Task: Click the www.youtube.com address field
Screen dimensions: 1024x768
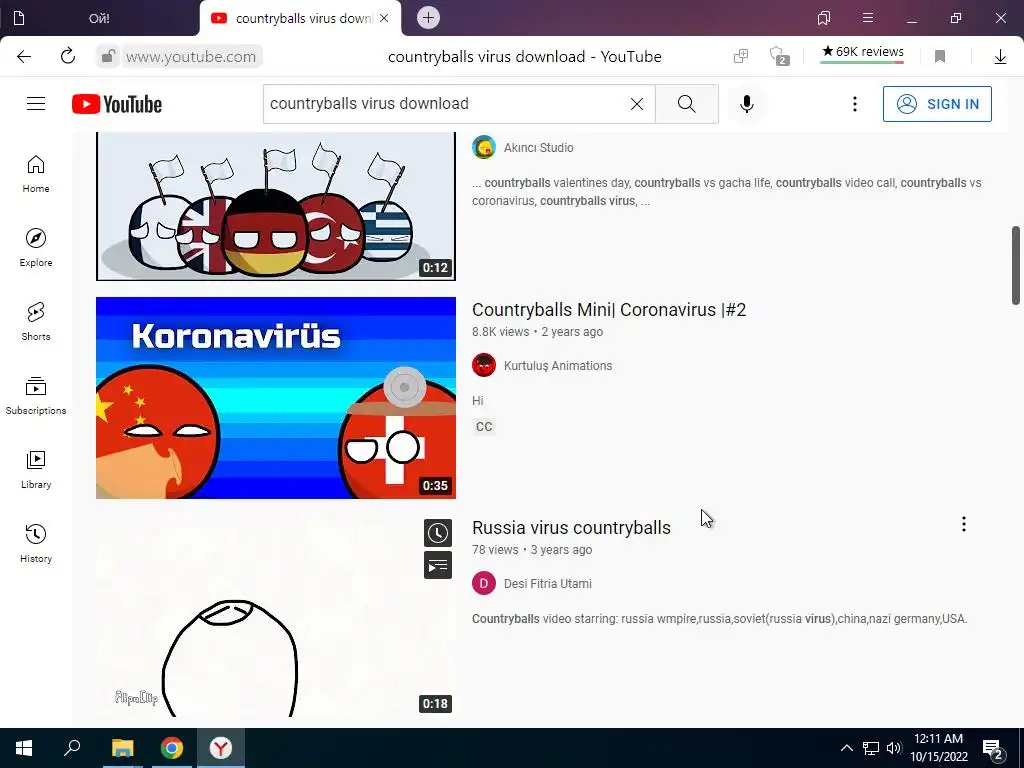Action: [191, 57]
